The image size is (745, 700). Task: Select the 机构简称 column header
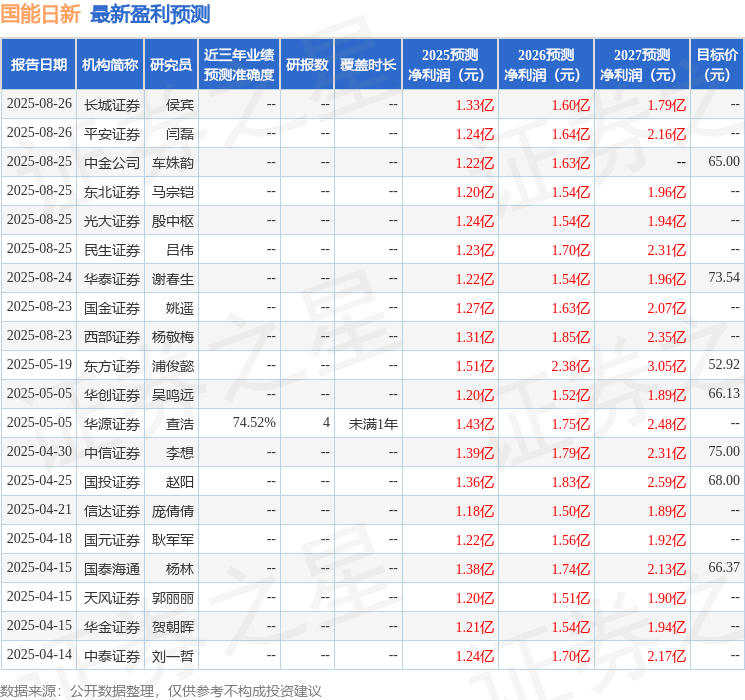click(110, 65)
